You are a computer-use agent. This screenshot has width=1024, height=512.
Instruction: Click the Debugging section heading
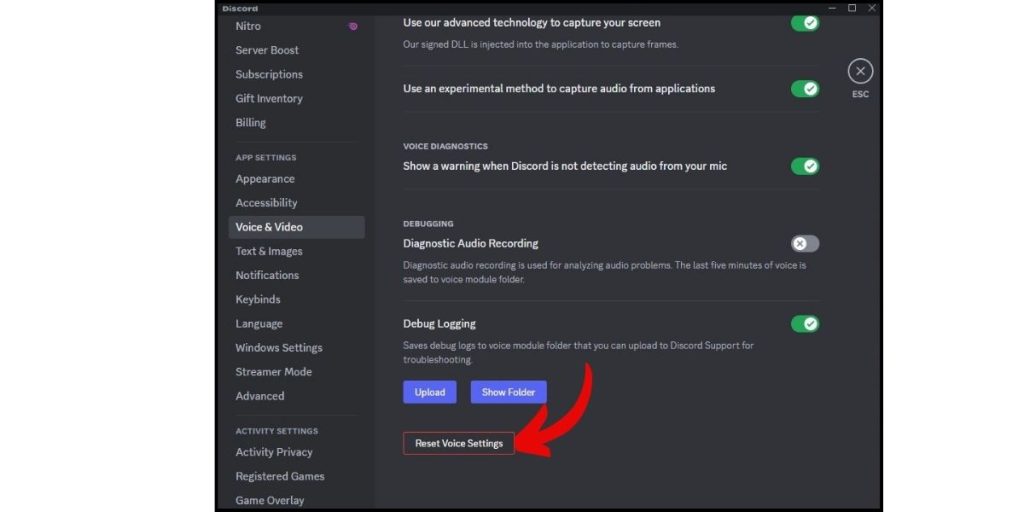(428, 224)
